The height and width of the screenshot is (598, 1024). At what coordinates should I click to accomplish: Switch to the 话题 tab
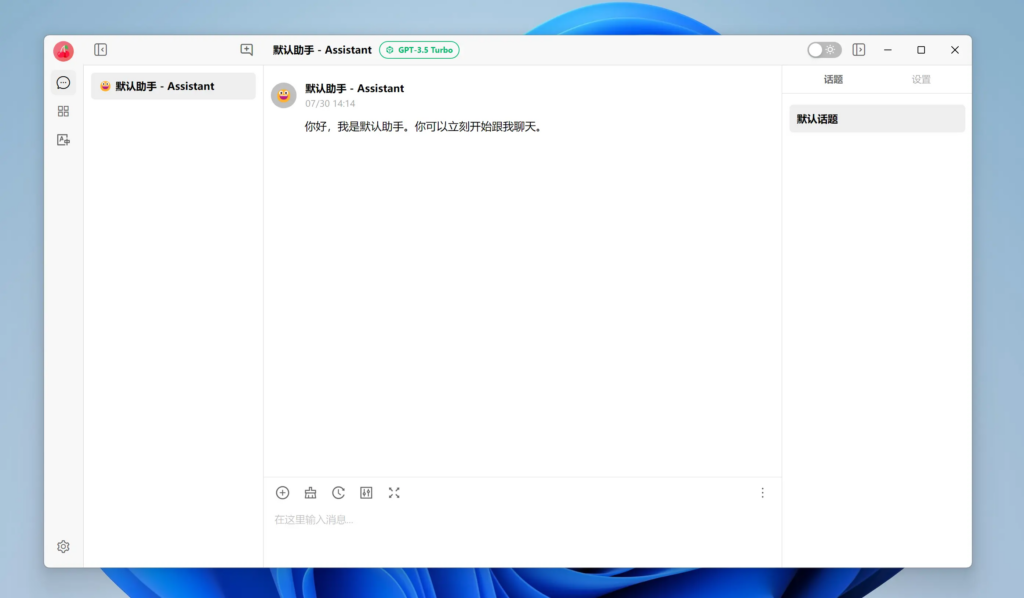[833, 80]
